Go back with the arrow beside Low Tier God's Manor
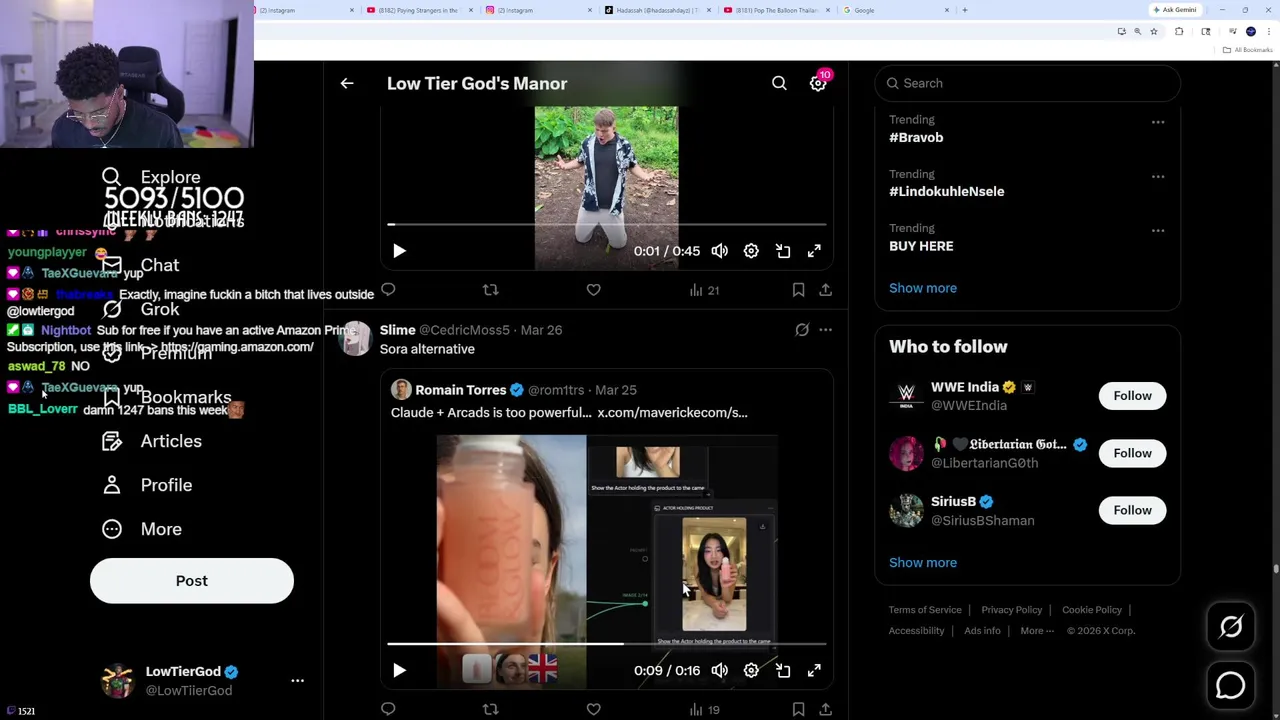Screen dimensions: 1280x720 coord(347,84)
